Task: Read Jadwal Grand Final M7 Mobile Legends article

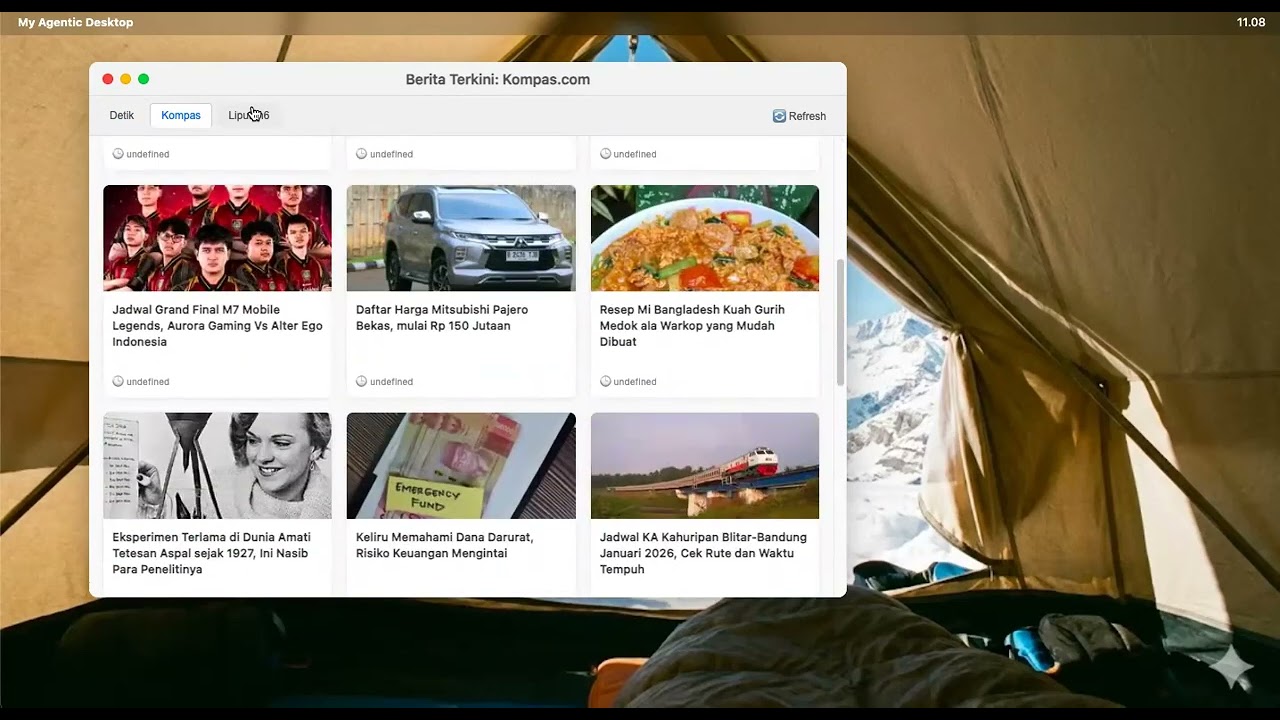Action: 217,326
